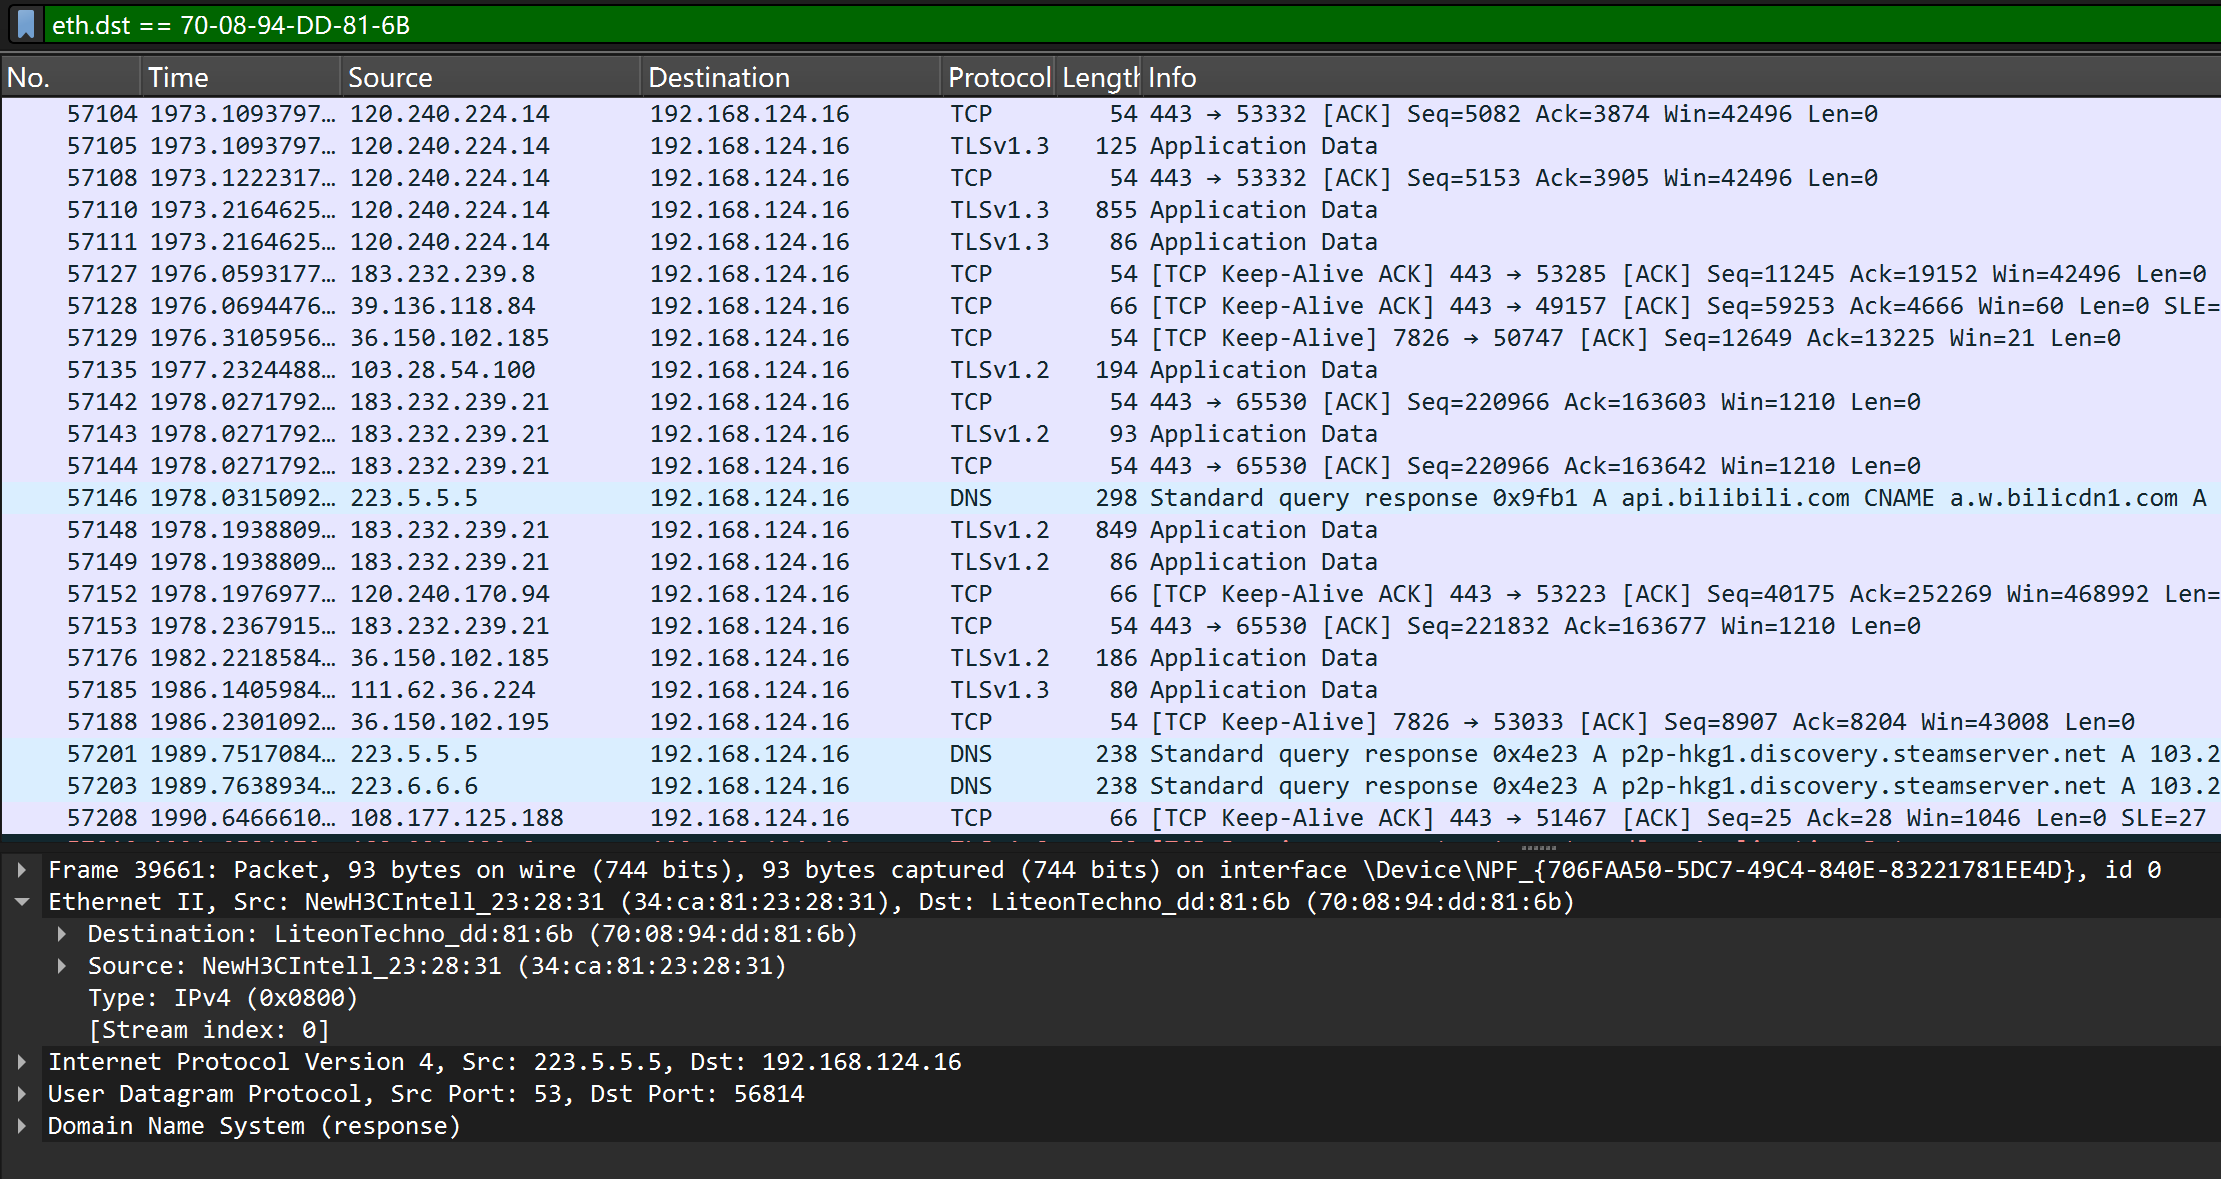Click the display filter text field
This screenshot has width=2221, height=1179.
tap(1100, 24)
